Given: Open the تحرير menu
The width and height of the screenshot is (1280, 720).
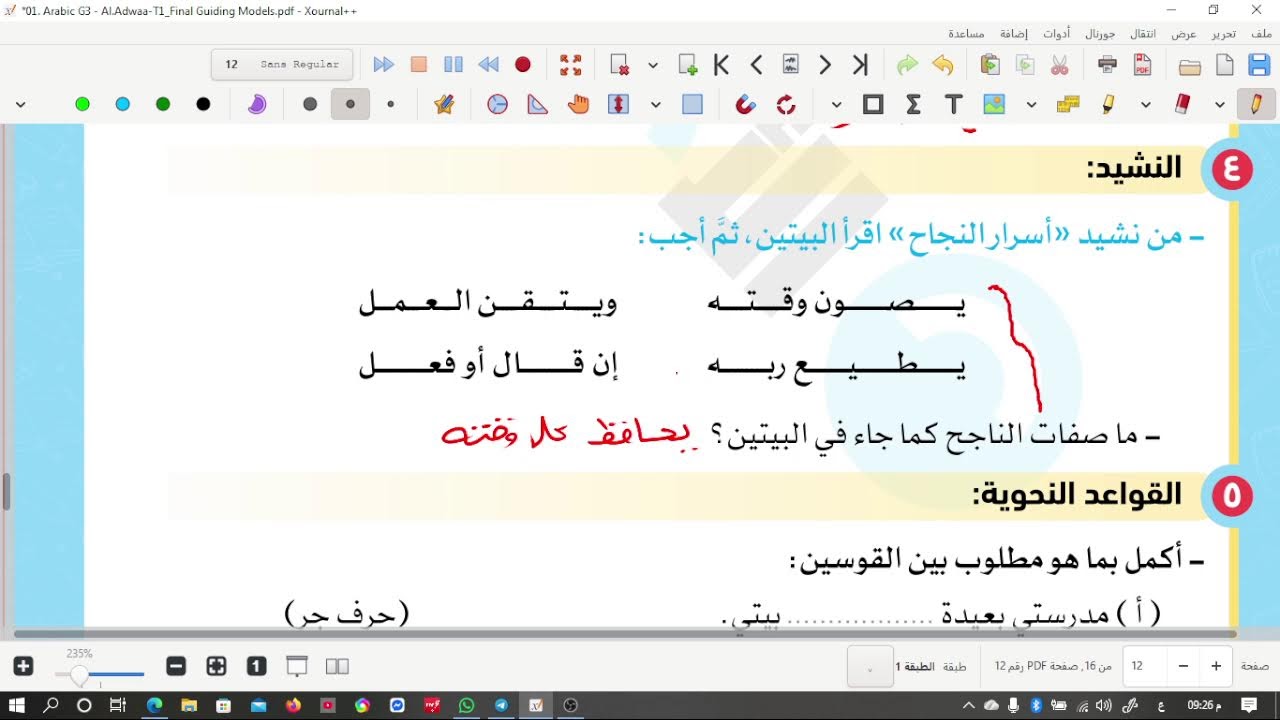Looking at the screenshot, I should [x=1224, y=33].
